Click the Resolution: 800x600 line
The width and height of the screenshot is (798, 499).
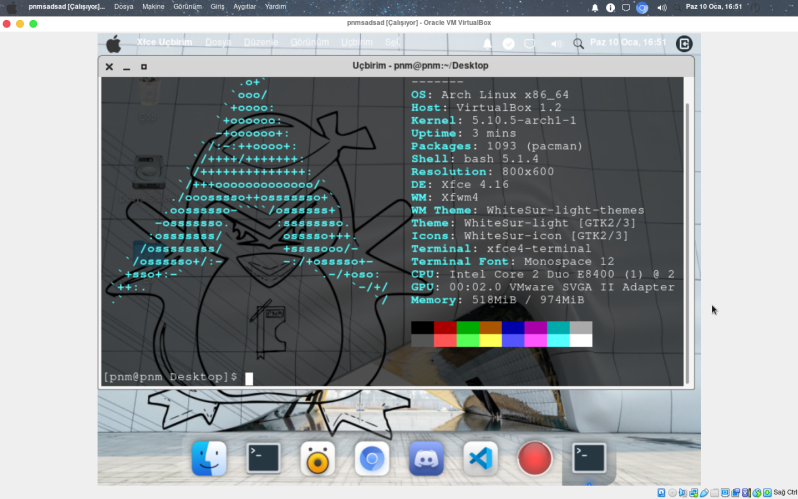coord(482,172)
